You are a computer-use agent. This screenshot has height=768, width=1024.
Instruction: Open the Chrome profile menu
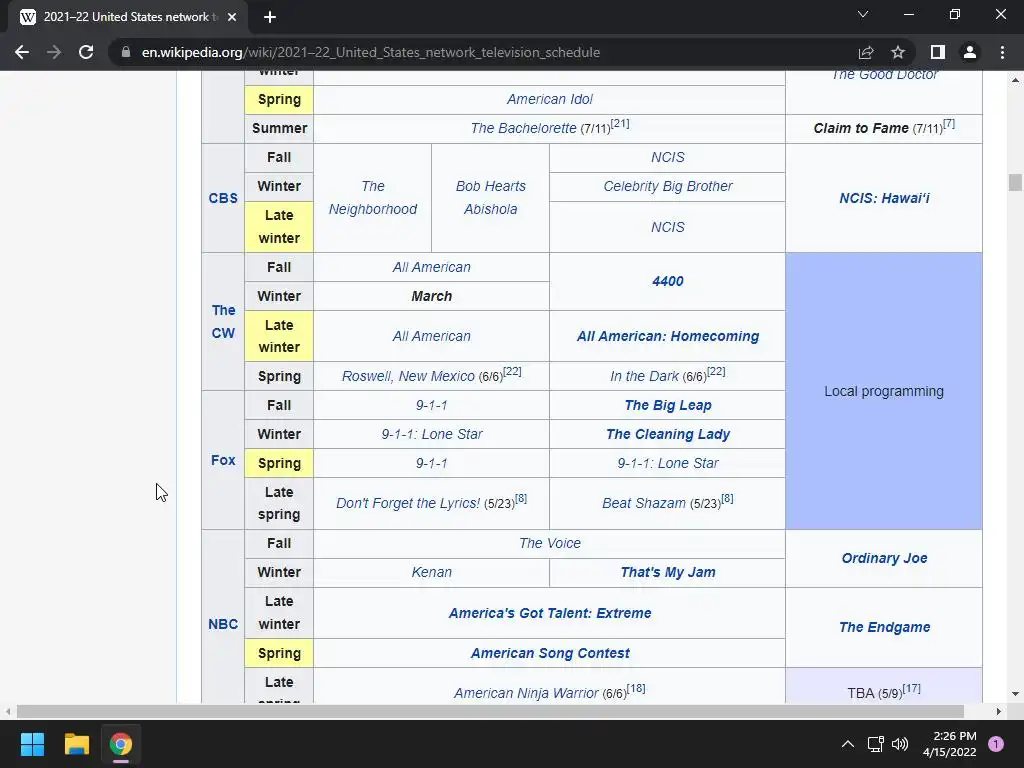(x=970, y=52)
